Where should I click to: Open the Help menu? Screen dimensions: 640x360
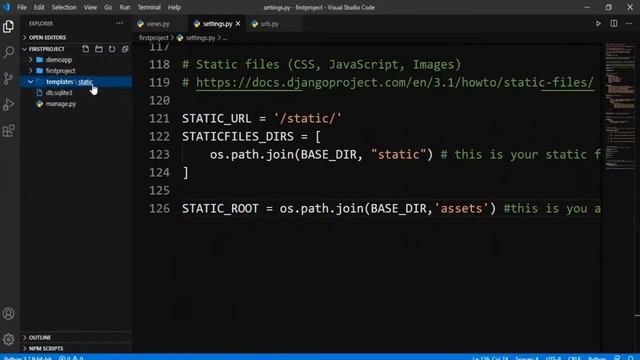174,7
